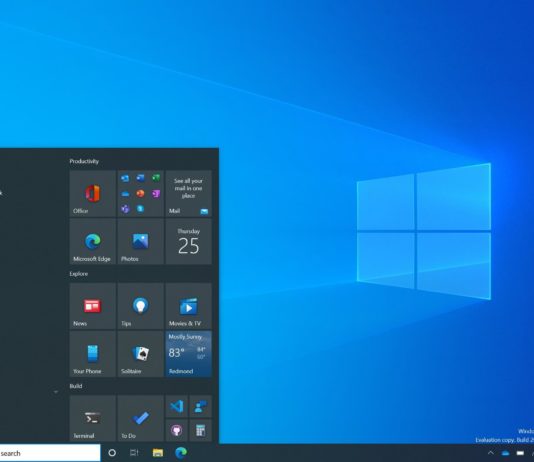This screenshot has height=462, width=534.
Task: Open the Movies & TV tile
Action: click(188, 306)
